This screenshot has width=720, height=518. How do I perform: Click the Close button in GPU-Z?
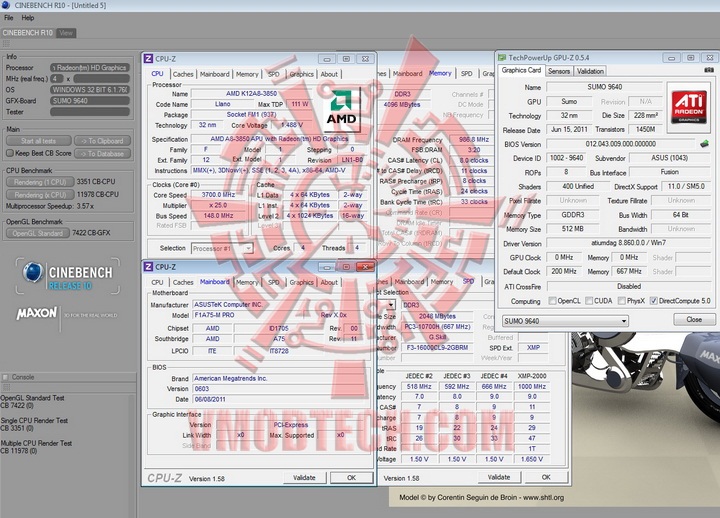click(694, 320)
